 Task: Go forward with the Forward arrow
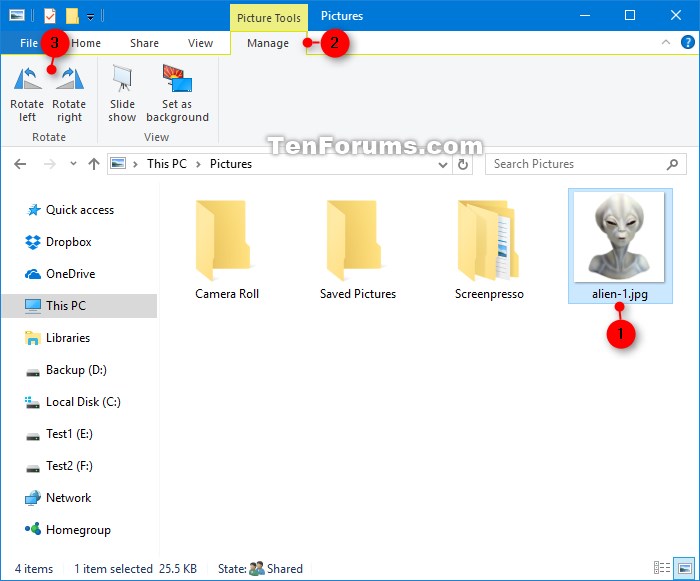[50, 164]
